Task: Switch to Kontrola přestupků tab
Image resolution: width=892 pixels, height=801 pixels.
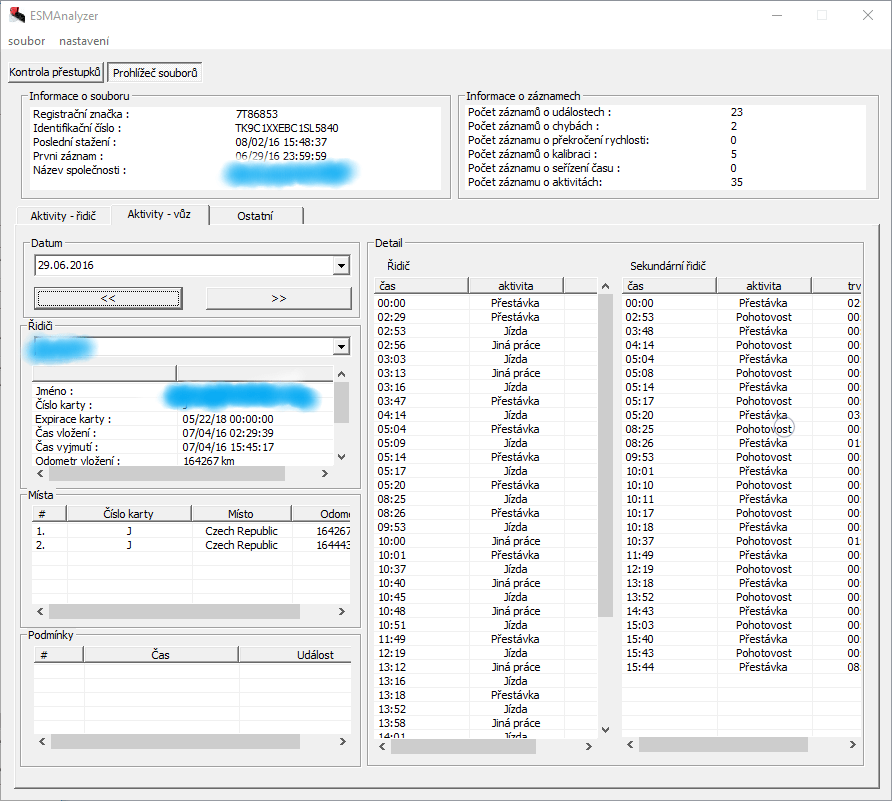Action: pyautogui.click(x=55, y=73)
